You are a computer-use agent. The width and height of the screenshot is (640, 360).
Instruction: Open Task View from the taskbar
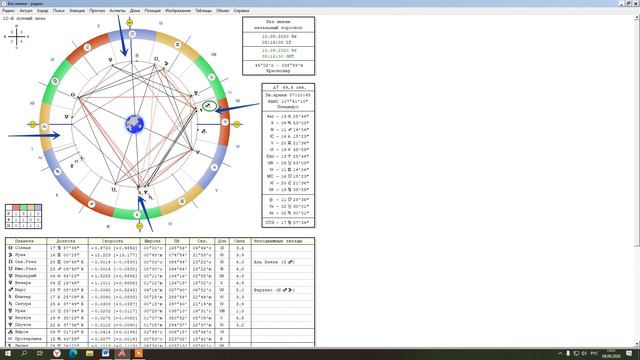tap(40, 353)
